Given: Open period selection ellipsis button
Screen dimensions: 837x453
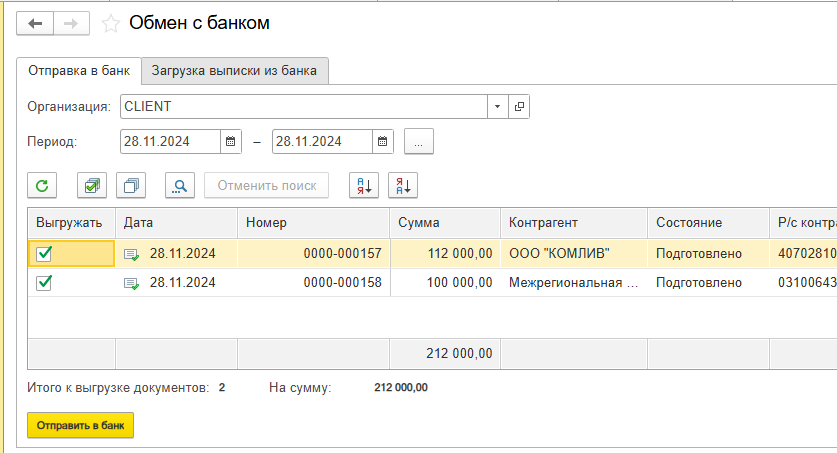Looking at the screenshot, I should [x=418, y=142].
